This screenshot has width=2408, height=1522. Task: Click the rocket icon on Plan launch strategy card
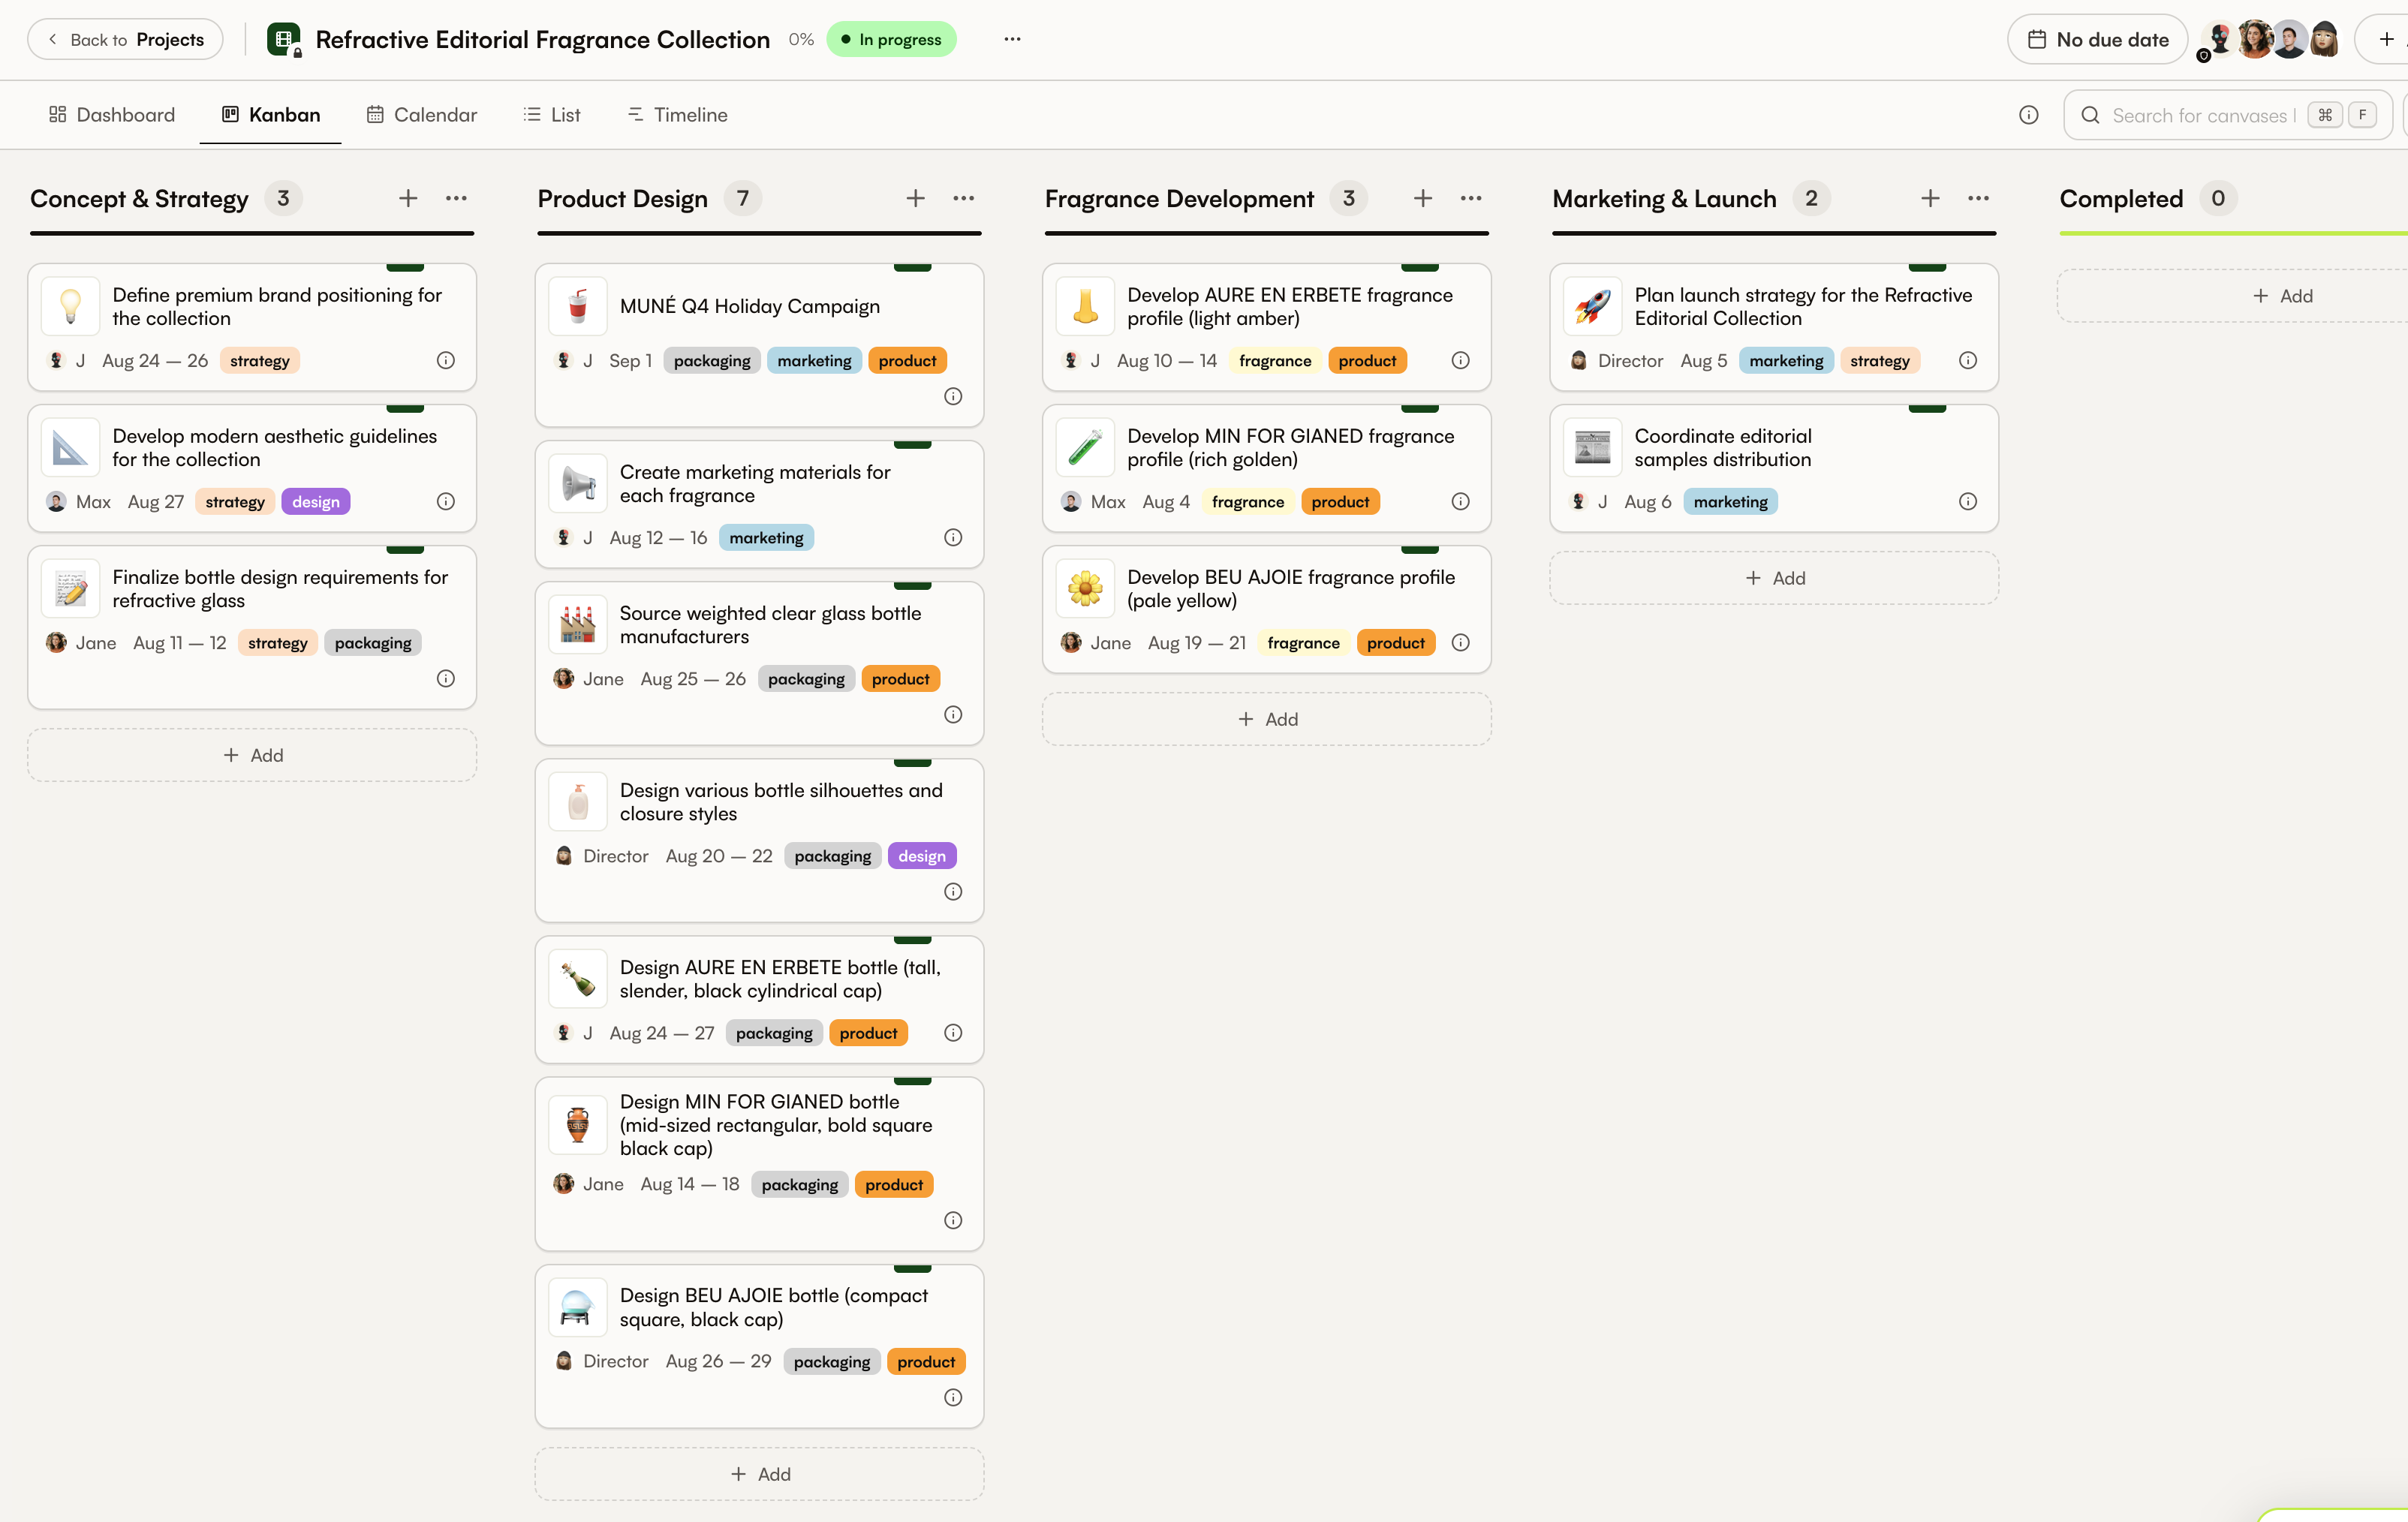pos(1592,306)
